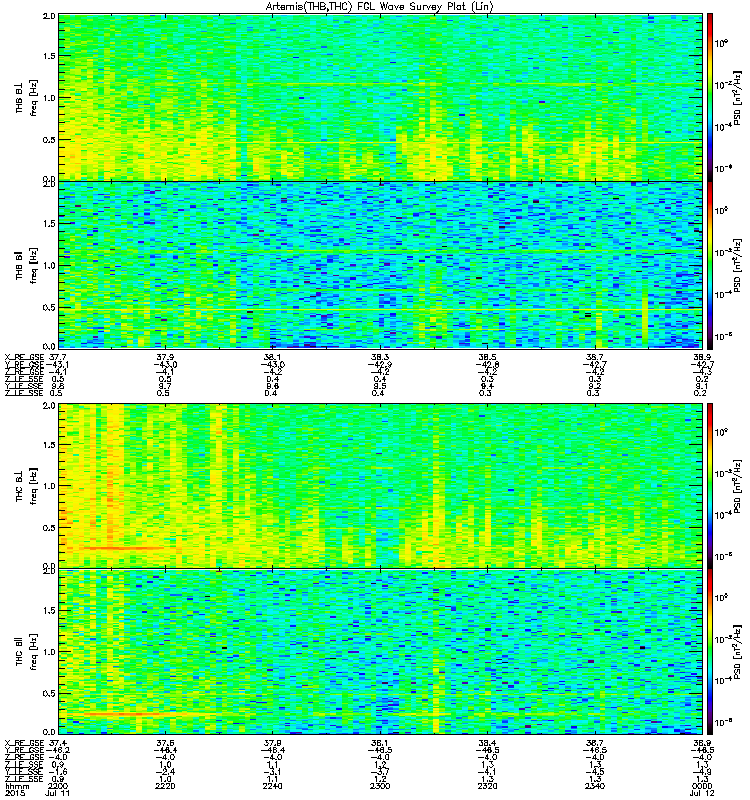Click the '1.5' frequency tick of the THC B⊥ panel
Image resolution: width=750 pixels, height=800 pixels.
tap(49, 445)
